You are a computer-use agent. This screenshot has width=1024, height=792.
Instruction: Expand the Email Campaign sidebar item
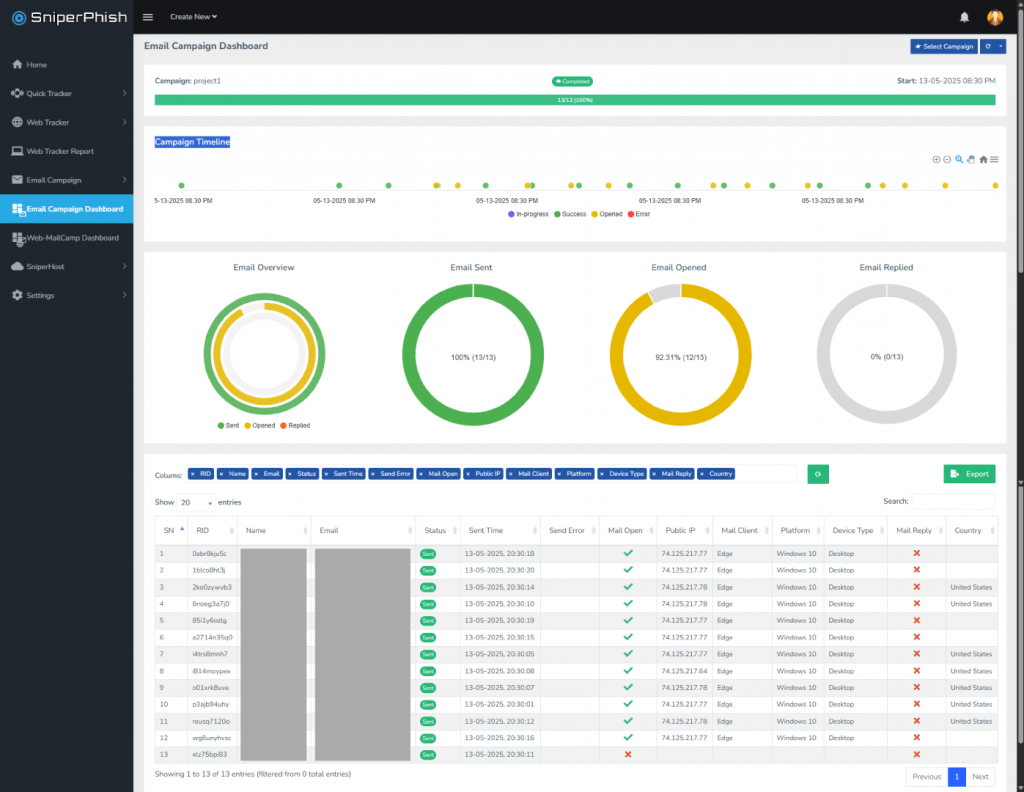(x=67, y=180)
